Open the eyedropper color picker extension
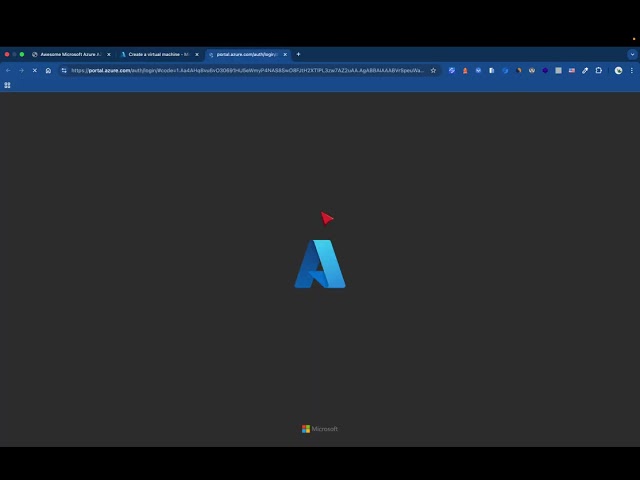The image size is (640, 480). click(585, 71)
